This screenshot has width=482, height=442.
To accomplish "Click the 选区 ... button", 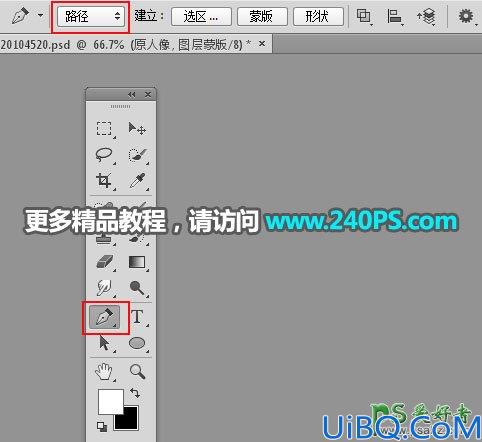I will tap(201, 16).
